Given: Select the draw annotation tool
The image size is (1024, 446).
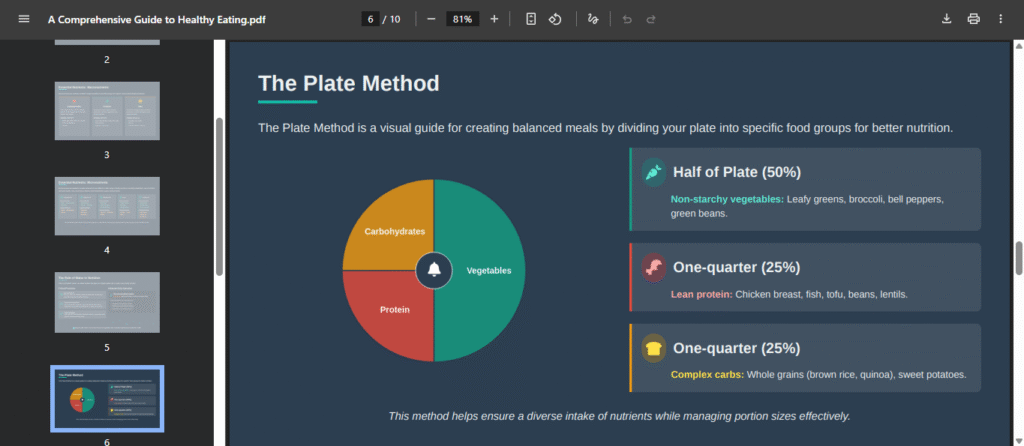Looking at the screenshot, I should 594,19.
